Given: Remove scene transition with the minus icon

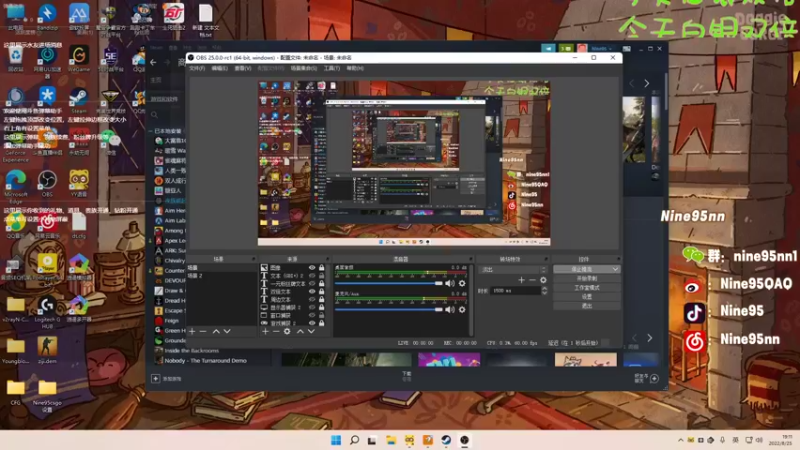Looking at the screenshot, I should pyautogui.click(x=532, y=280).
